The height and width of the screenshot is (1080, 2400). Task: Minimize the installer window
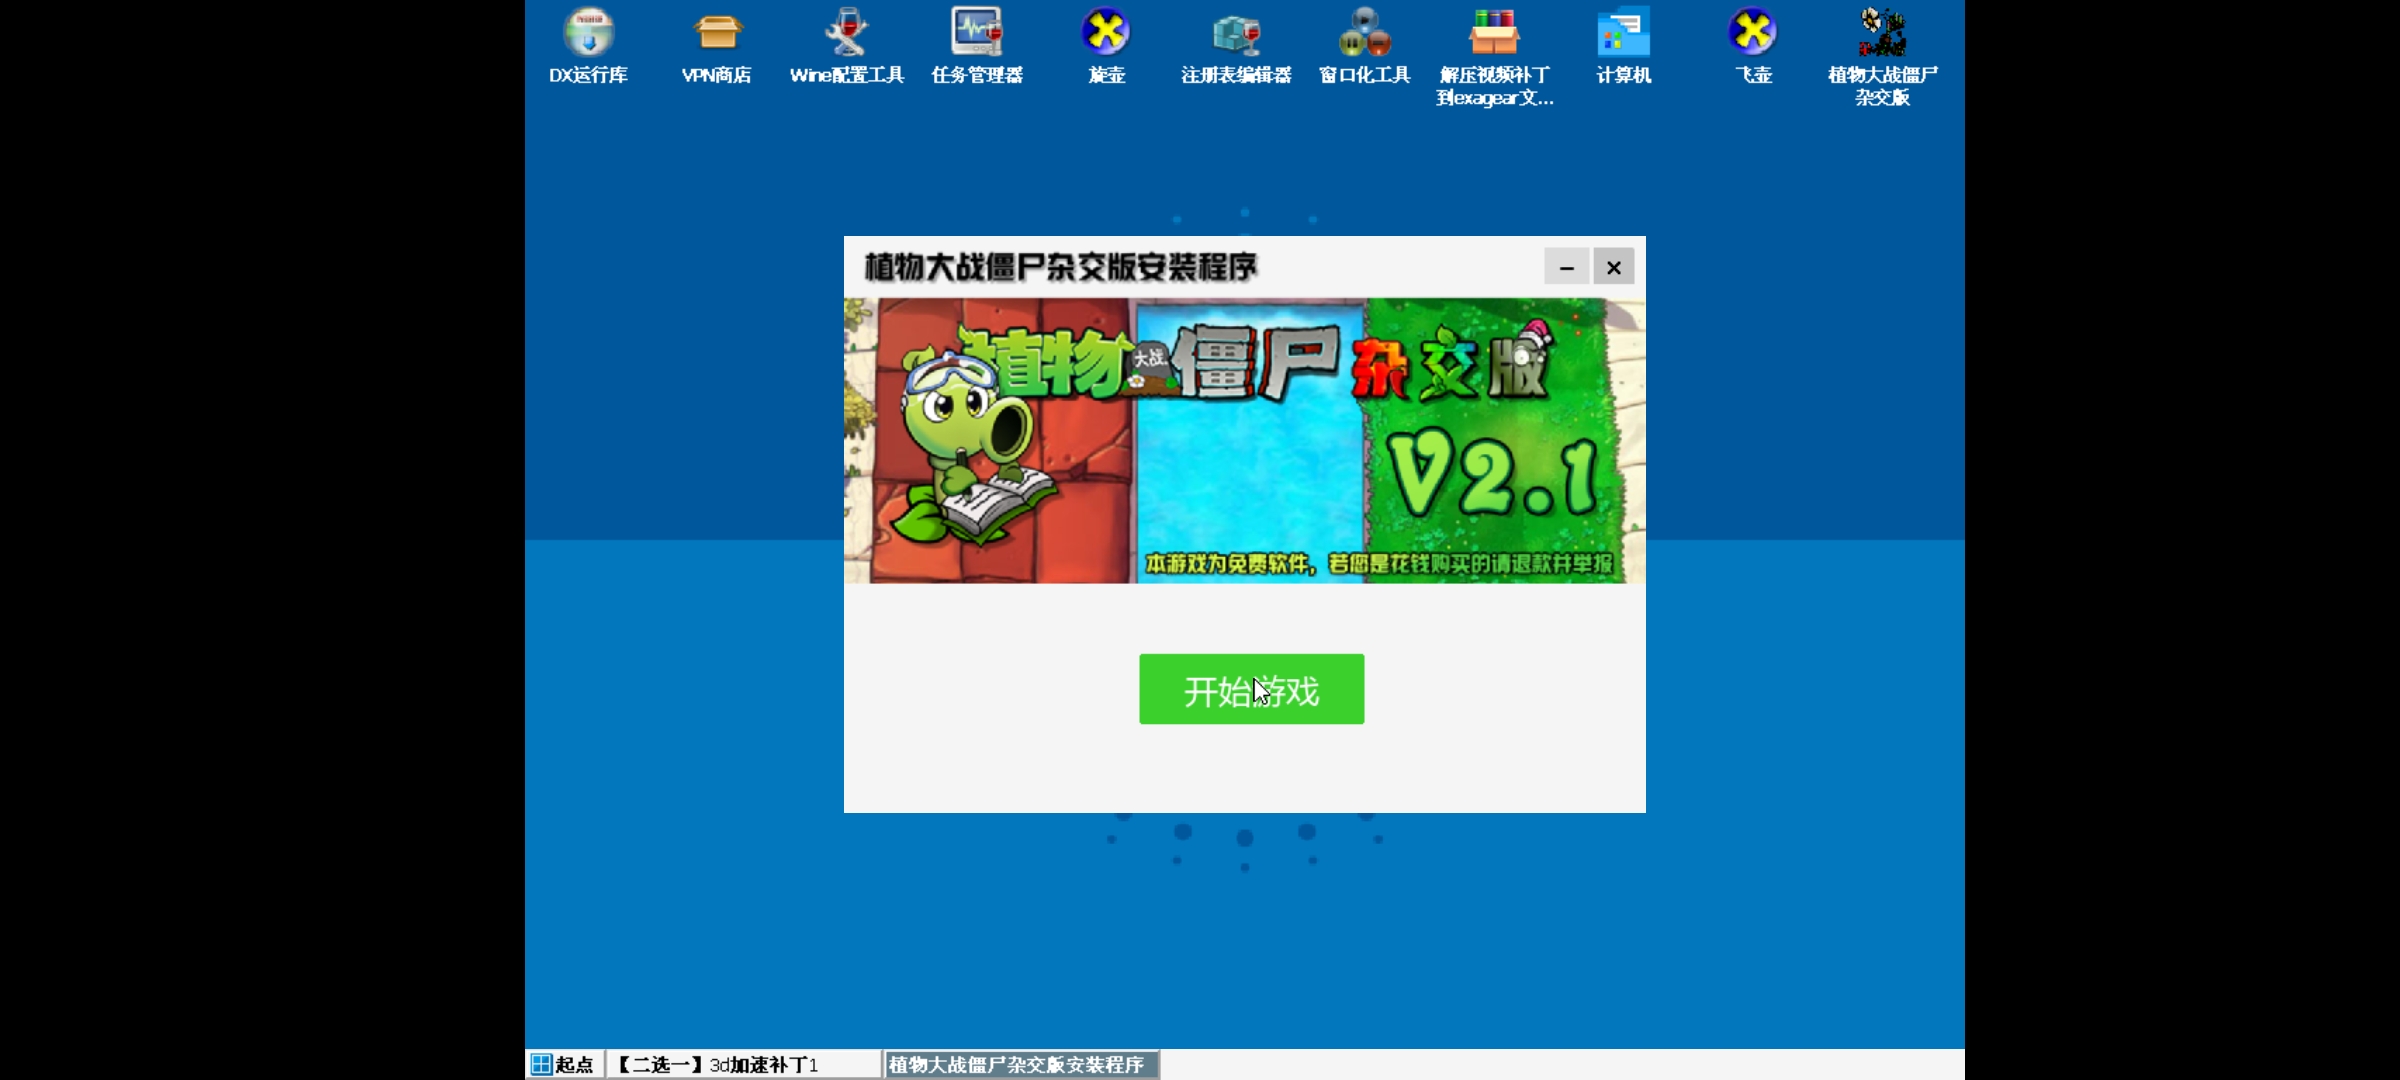1566,267
